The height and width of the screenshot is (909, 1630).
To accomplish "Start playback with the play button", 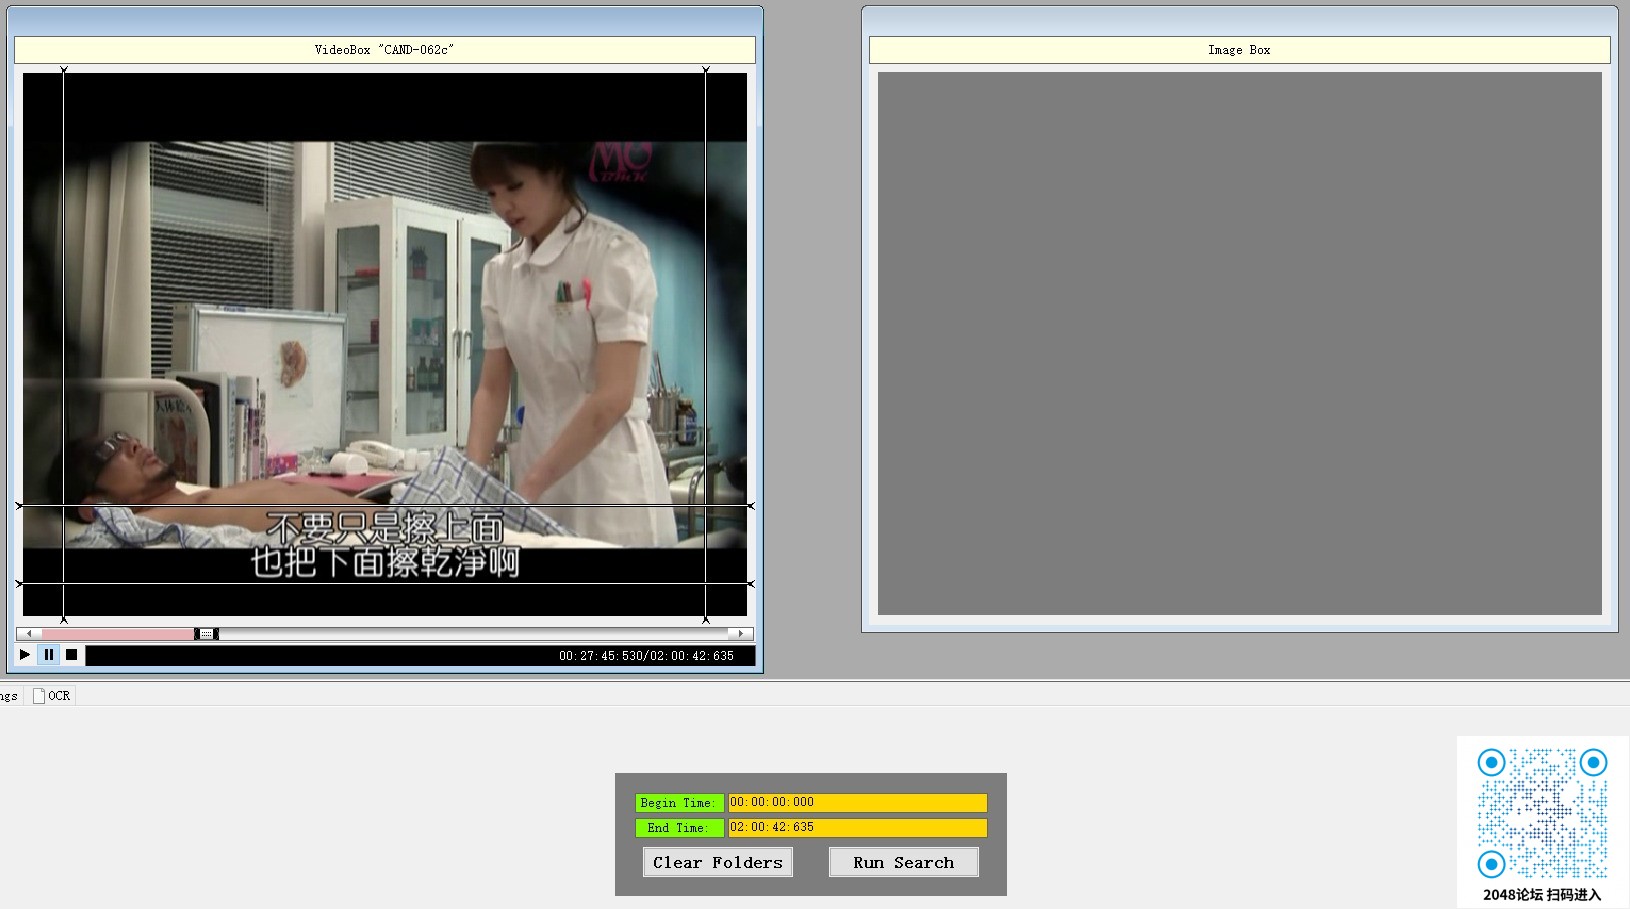I will pos(25,655).
